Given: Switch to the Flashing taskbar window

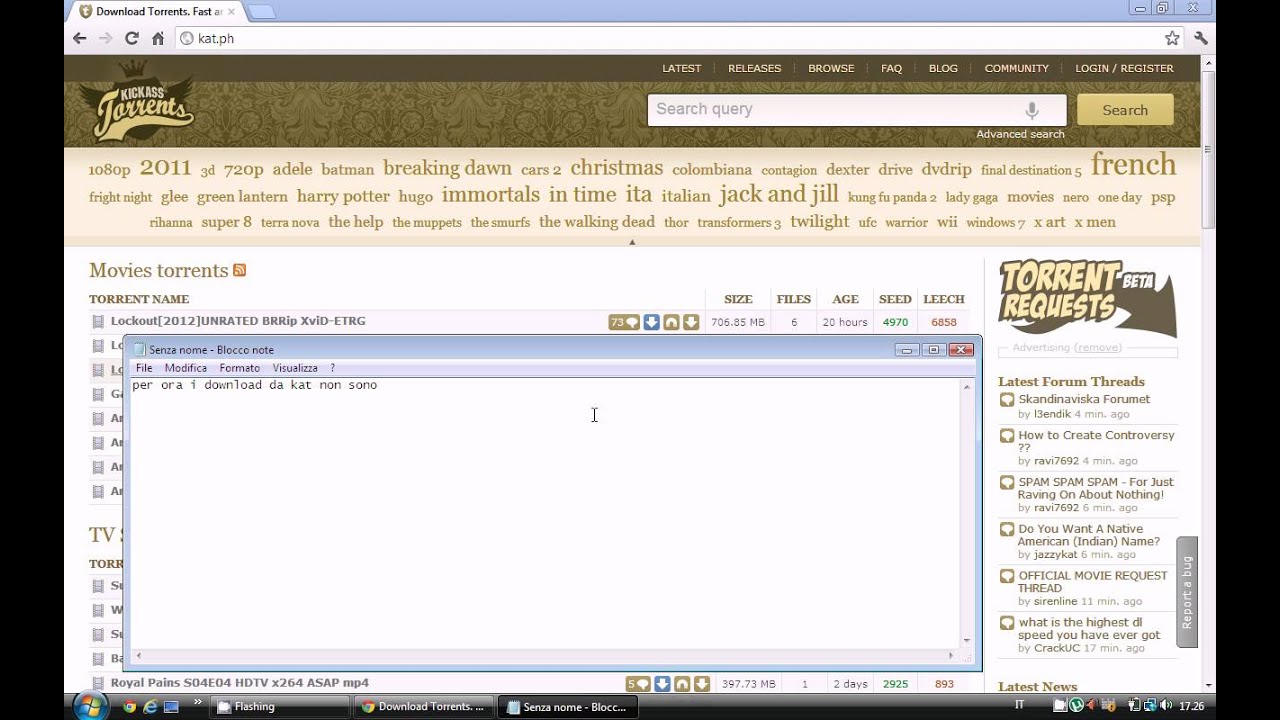Looking at the screenshot, I should point(280,706).
